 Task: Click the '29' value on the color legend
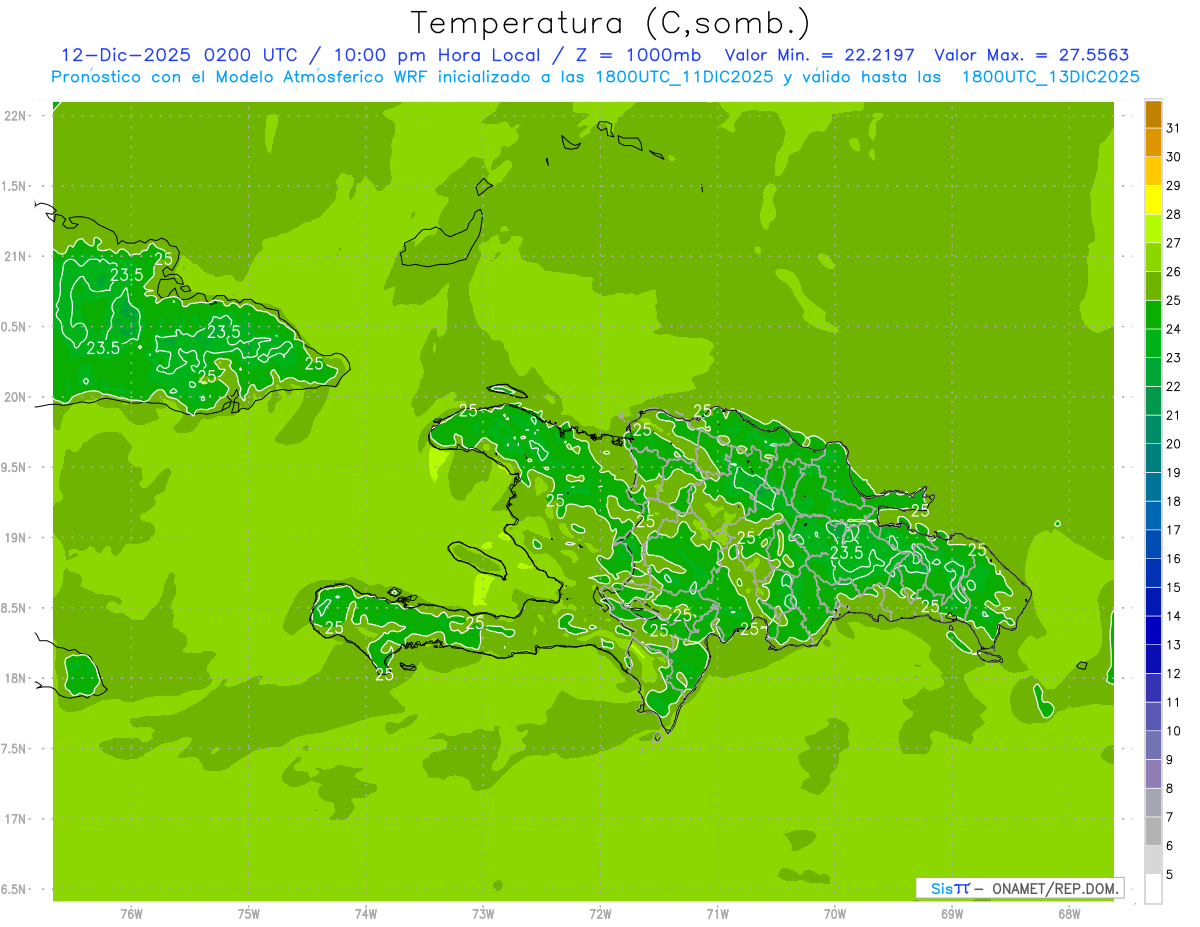tap(1174, 186)
